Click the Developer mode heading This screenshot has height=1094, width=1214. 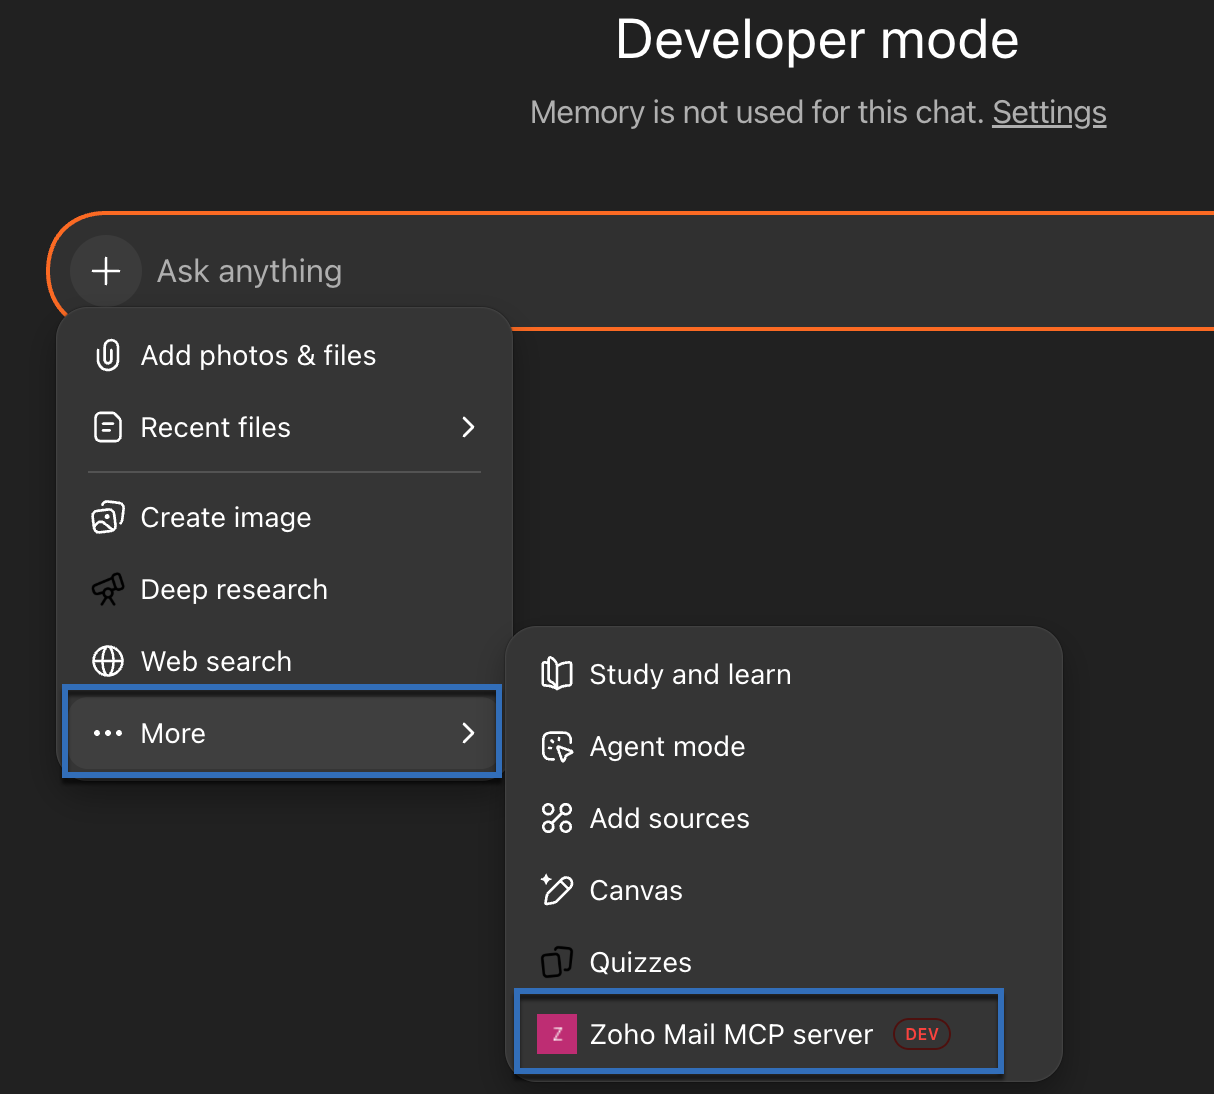click(817, 40)
